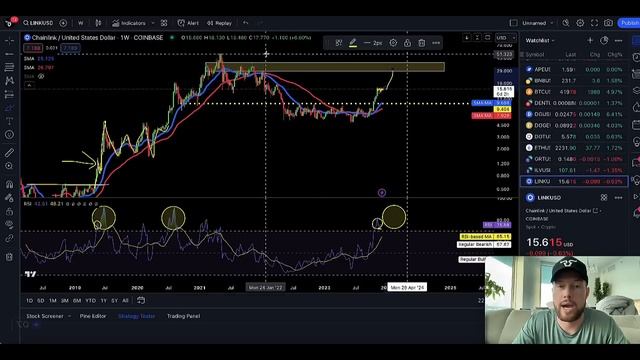
Task: Expand the Watchlist name dropdown
Action: (540, 40)
